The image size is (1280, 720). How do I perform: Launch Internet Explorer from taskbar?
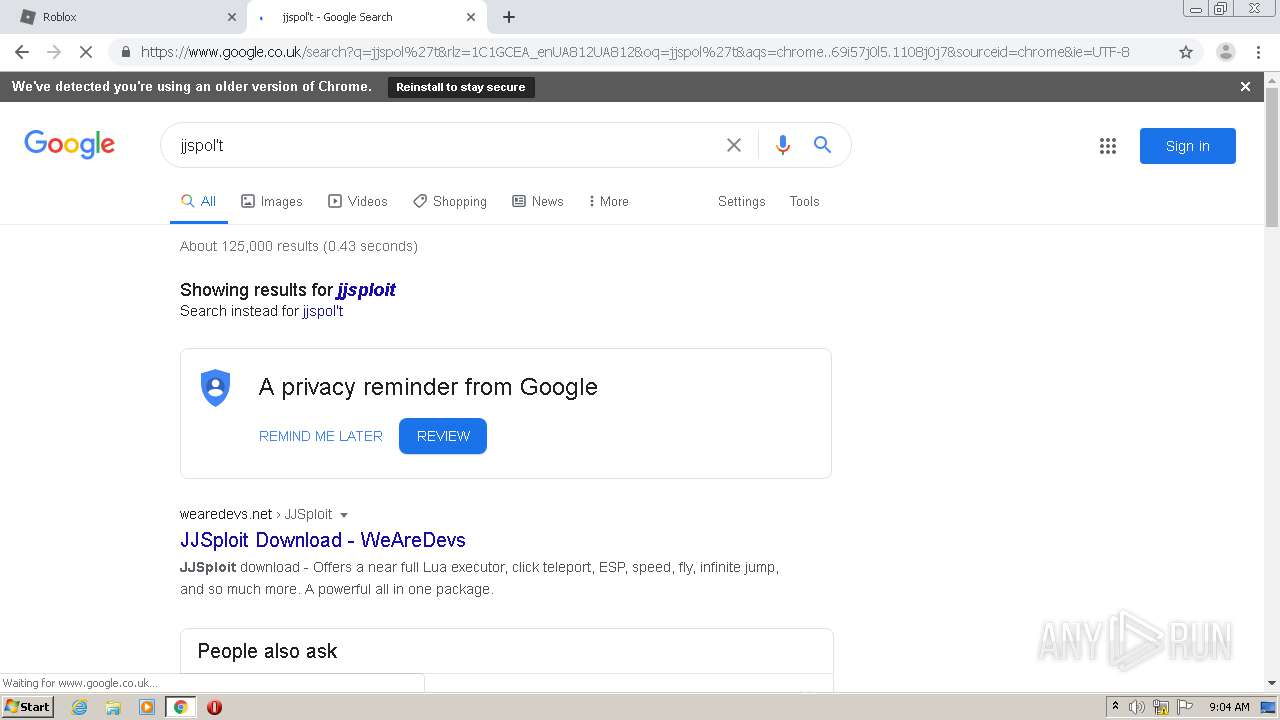pyautogui.click(x=79, y=707)
